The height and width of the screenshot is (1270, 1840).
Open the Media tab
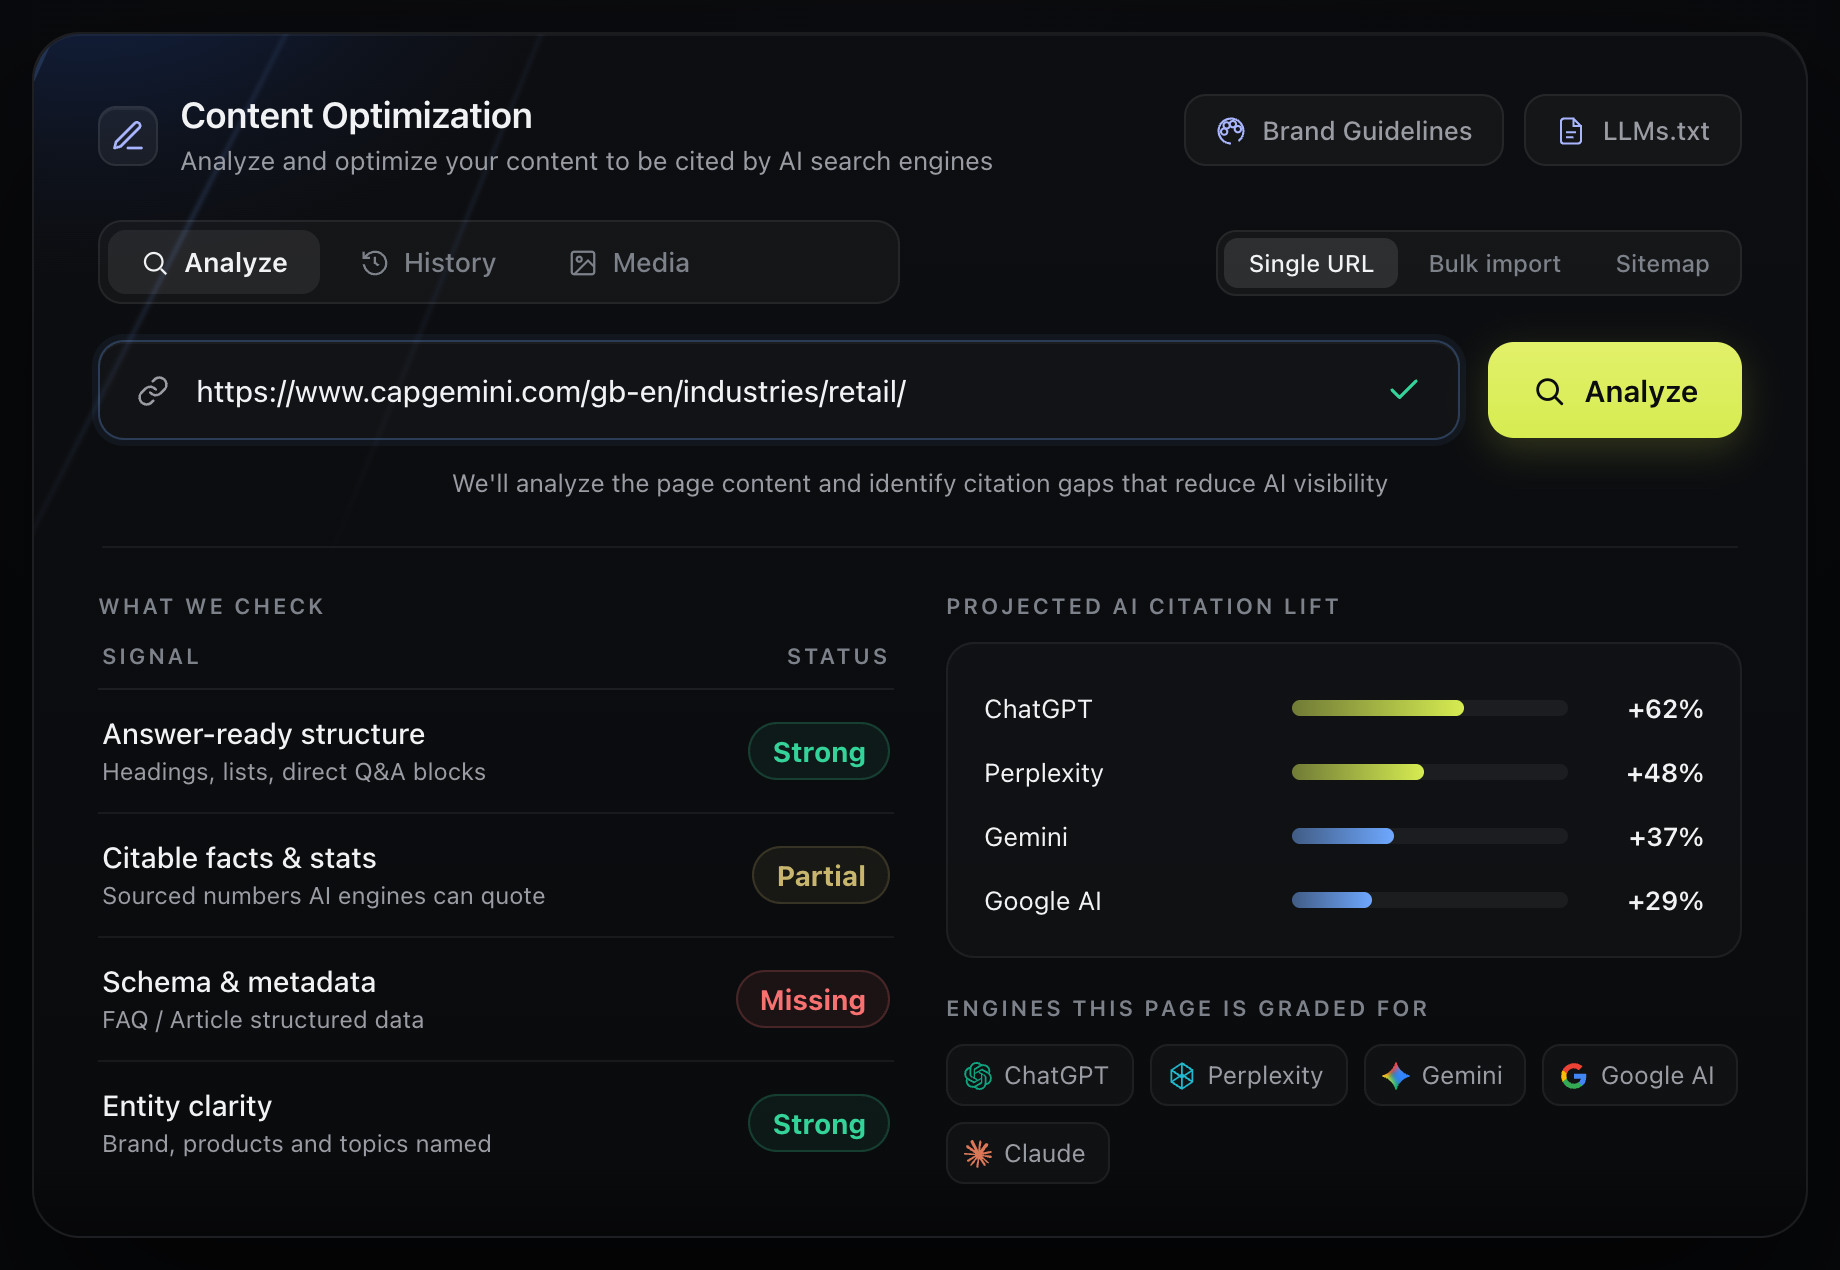coord(630,262)
